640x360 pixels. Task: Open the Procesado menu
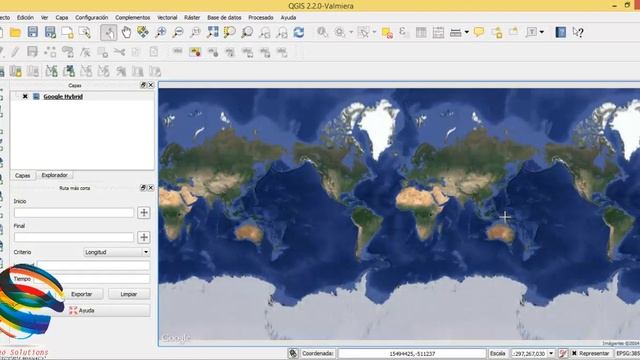(x=261, y=18)
